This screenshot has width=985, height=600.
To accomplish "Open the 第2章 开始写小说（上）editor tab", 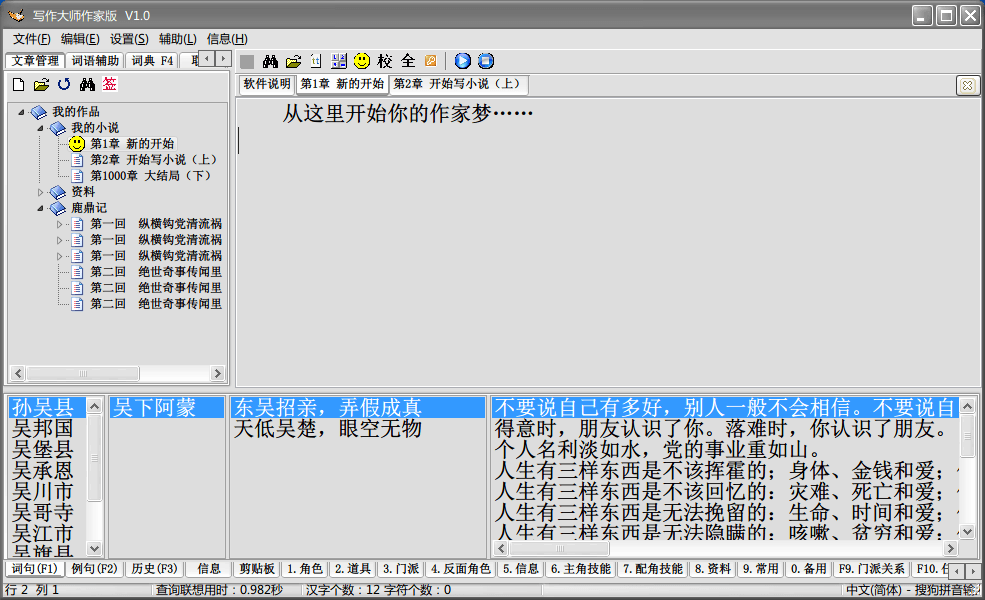I will (x=457, y=84).
